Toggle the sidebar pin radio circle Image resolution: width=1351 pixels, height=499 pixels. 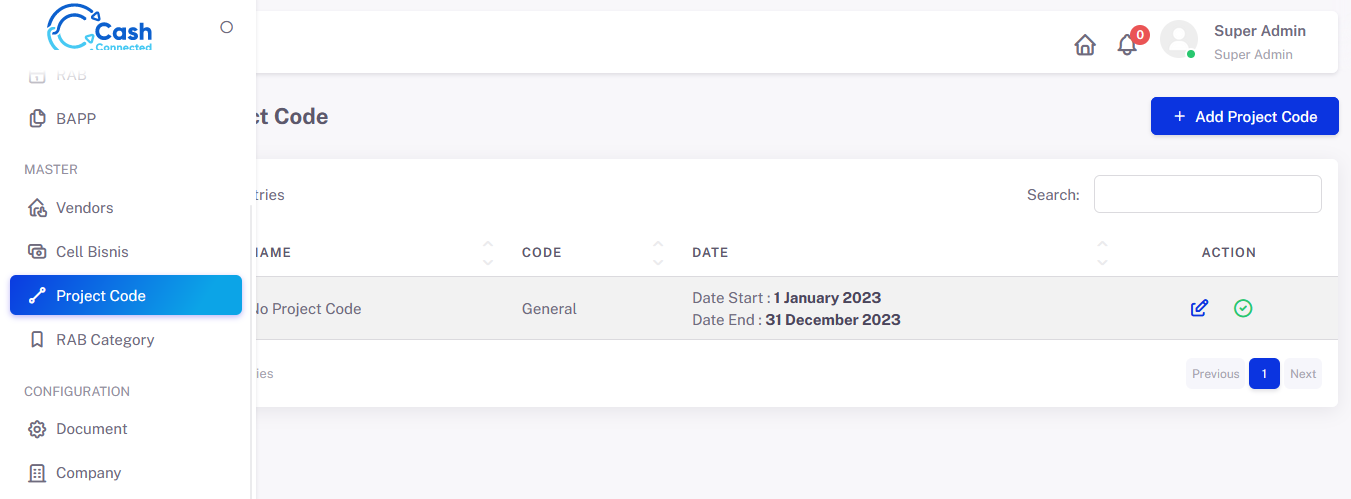coord(227,27)
